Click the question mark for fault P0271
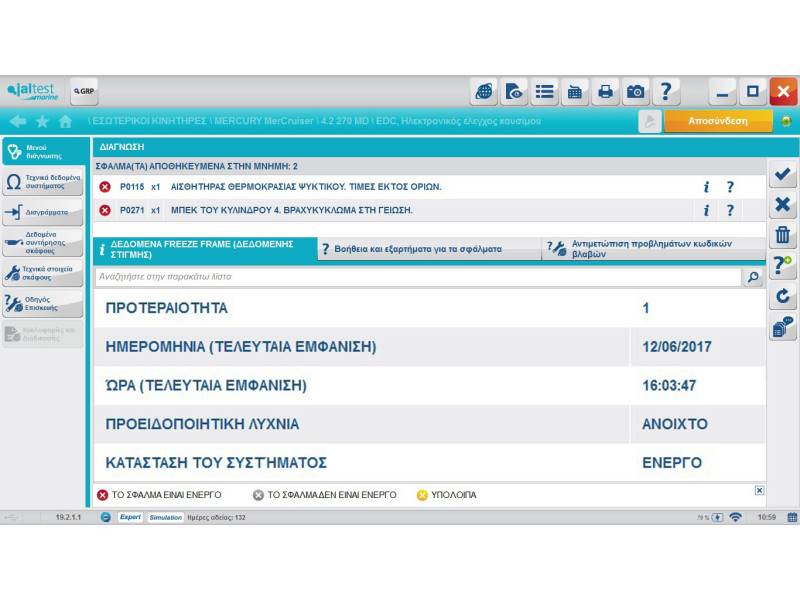The height and width of the screenshot is (600, 800). coord(730,210)
